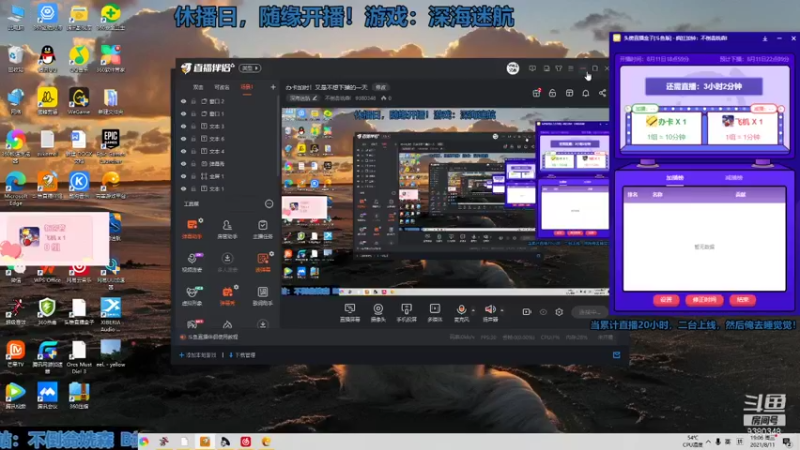This screenshot has height=450, width=800.
Task: Toggle eye visibility for source 文本 3
Action: (x=184, y=126)
